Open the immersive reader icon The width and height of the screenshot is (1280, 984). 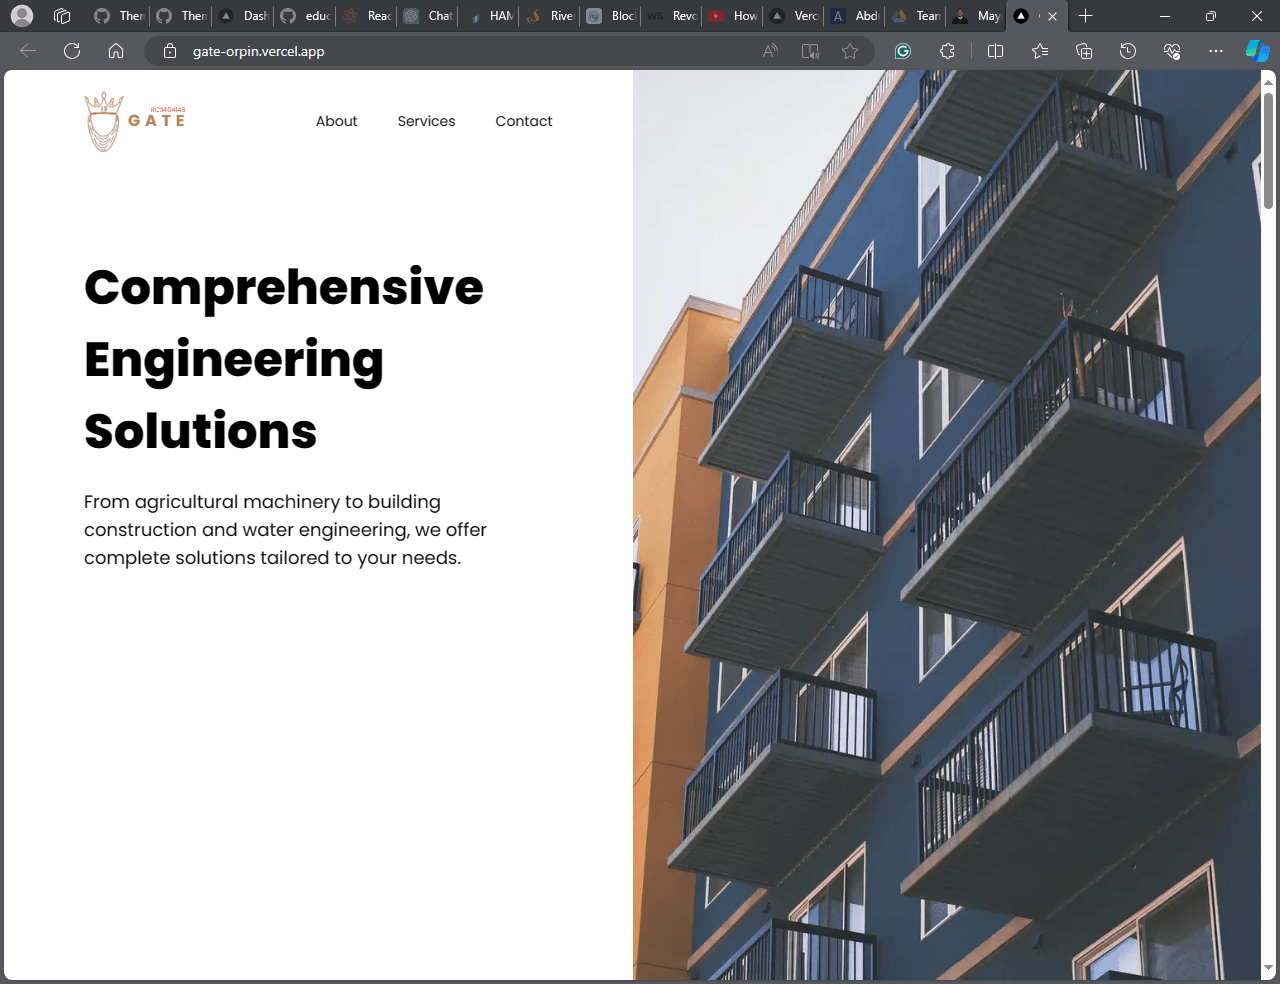click(810, 51)
